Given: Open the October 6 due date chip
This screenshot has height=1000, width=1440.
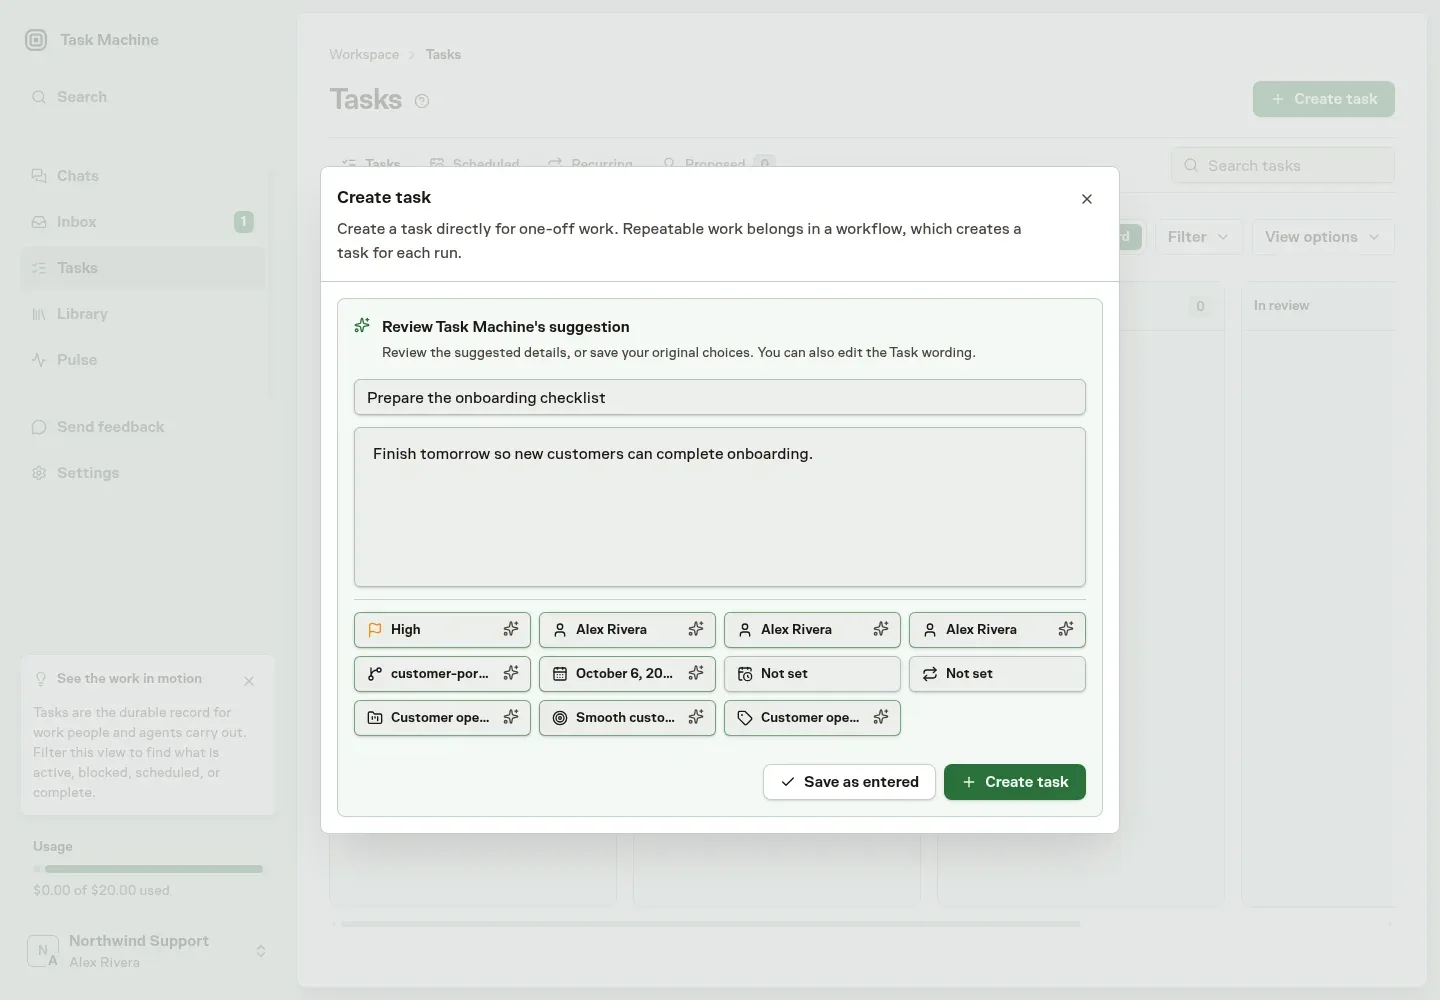Looking at the screenshot, I should (627, 674).
